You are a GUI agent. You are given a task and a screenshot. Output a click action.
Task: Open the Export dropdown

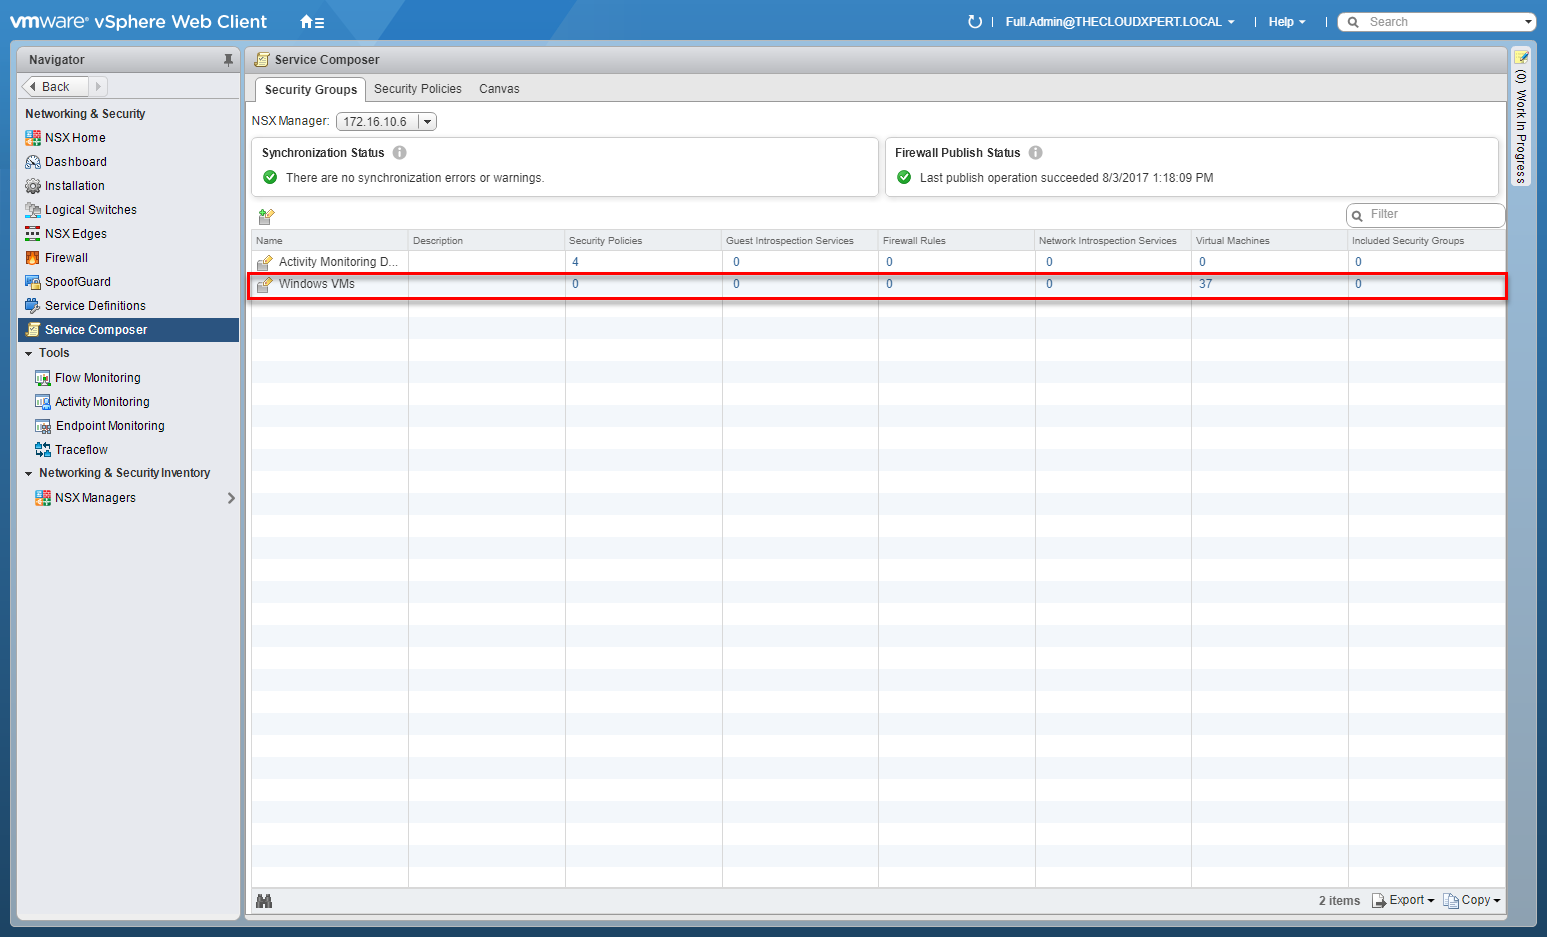(1403, 901)
